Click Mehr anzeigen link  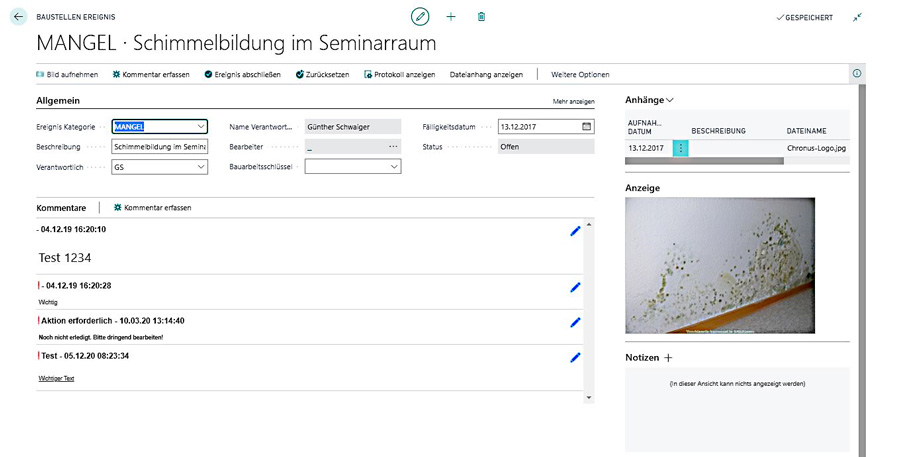click(x=573, y=102)
